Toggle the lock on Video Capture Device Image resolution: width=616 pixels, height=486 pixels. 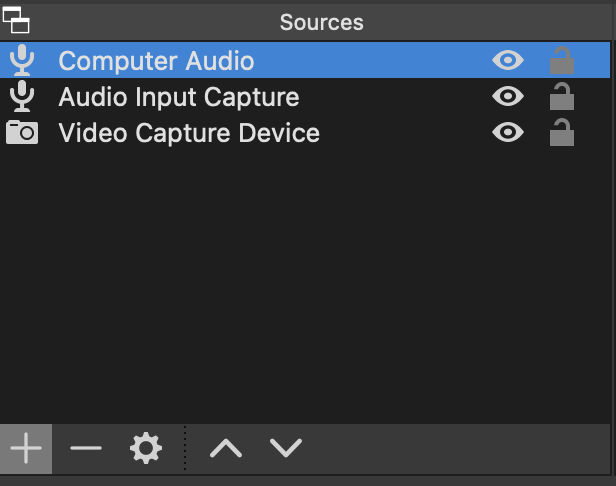pyautogui.click(x=562, y=132)
